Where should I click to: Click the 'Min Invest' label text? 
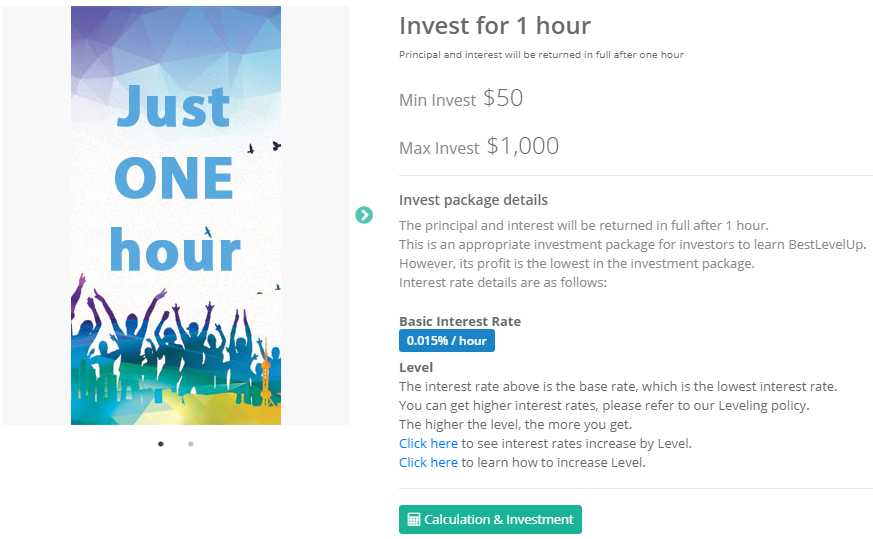tap(437, 100)
